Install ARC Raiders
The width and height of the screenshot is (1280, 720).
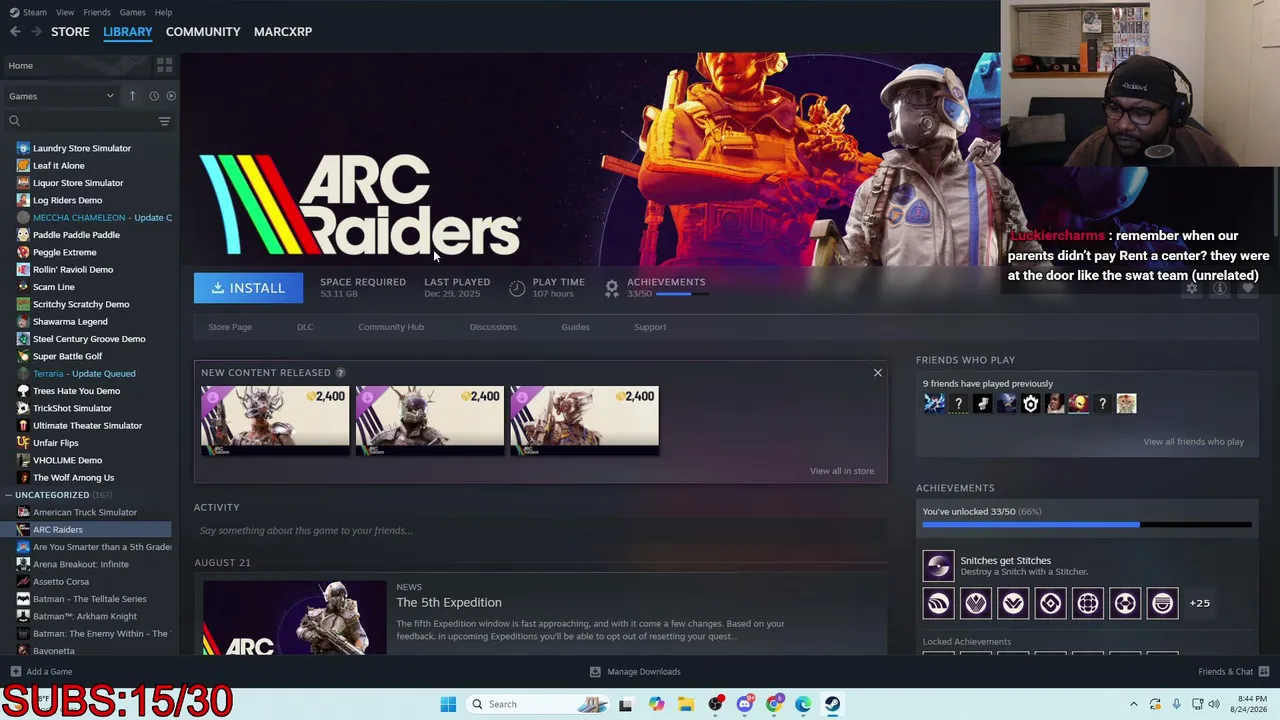coord(248,288)
